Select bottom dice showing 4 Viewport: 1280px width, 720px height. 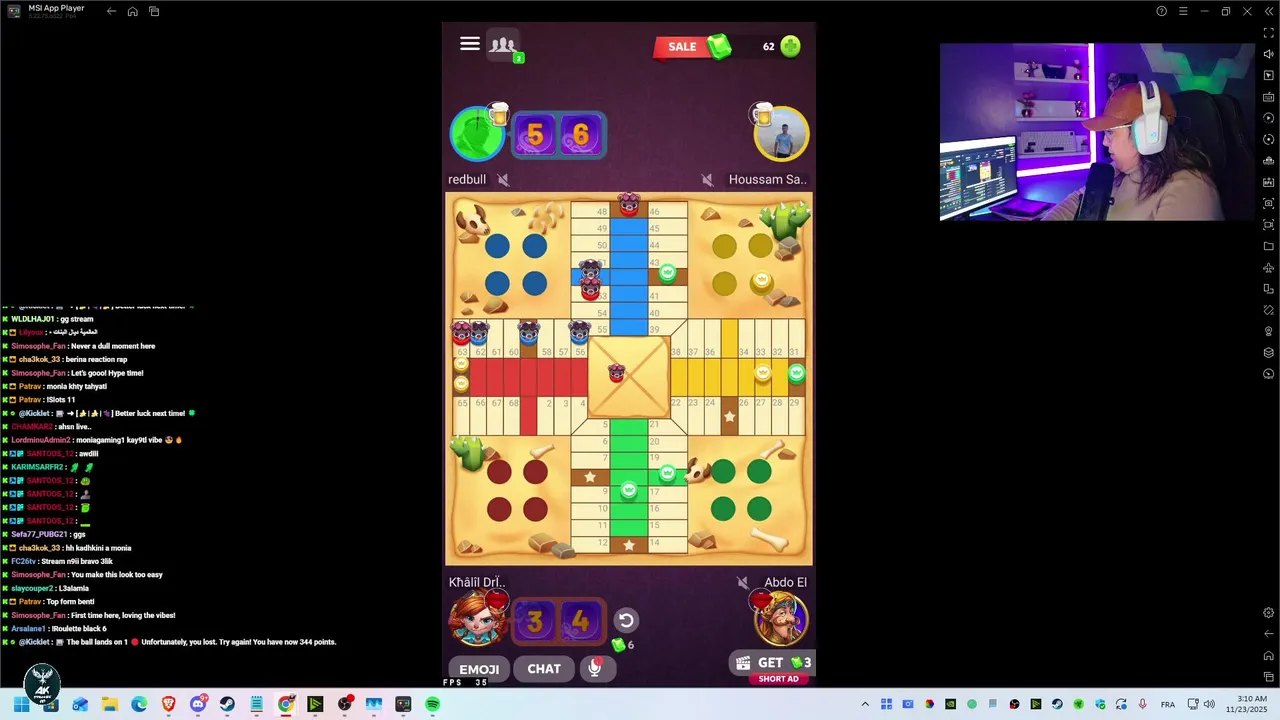(x=581, y=622)
